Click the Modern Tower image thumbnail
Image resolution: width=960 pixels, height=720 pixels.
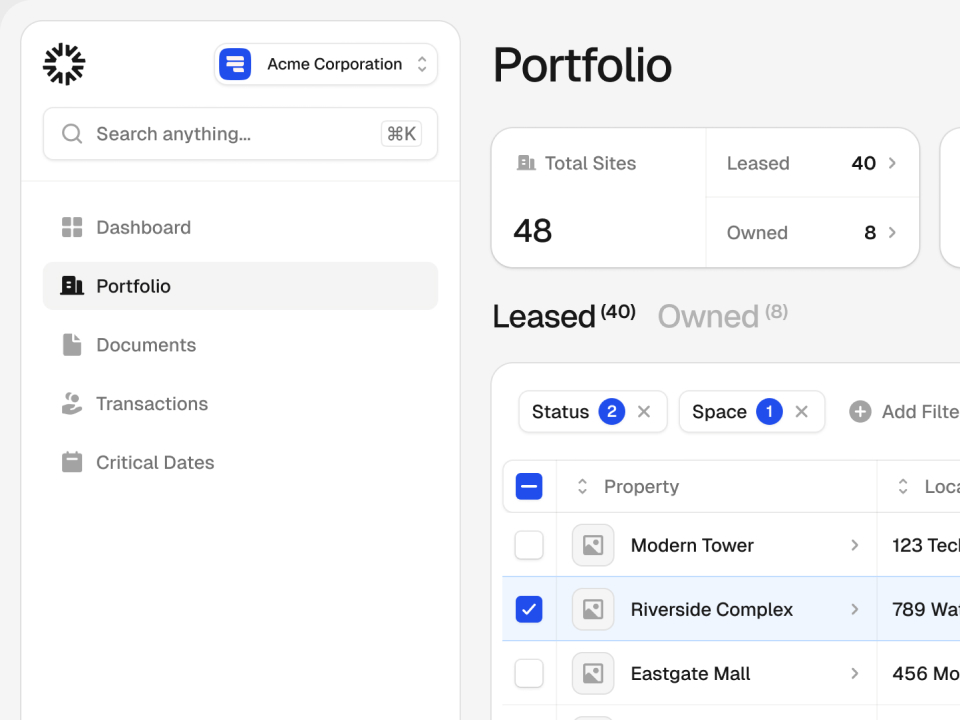tap(593, 545)
